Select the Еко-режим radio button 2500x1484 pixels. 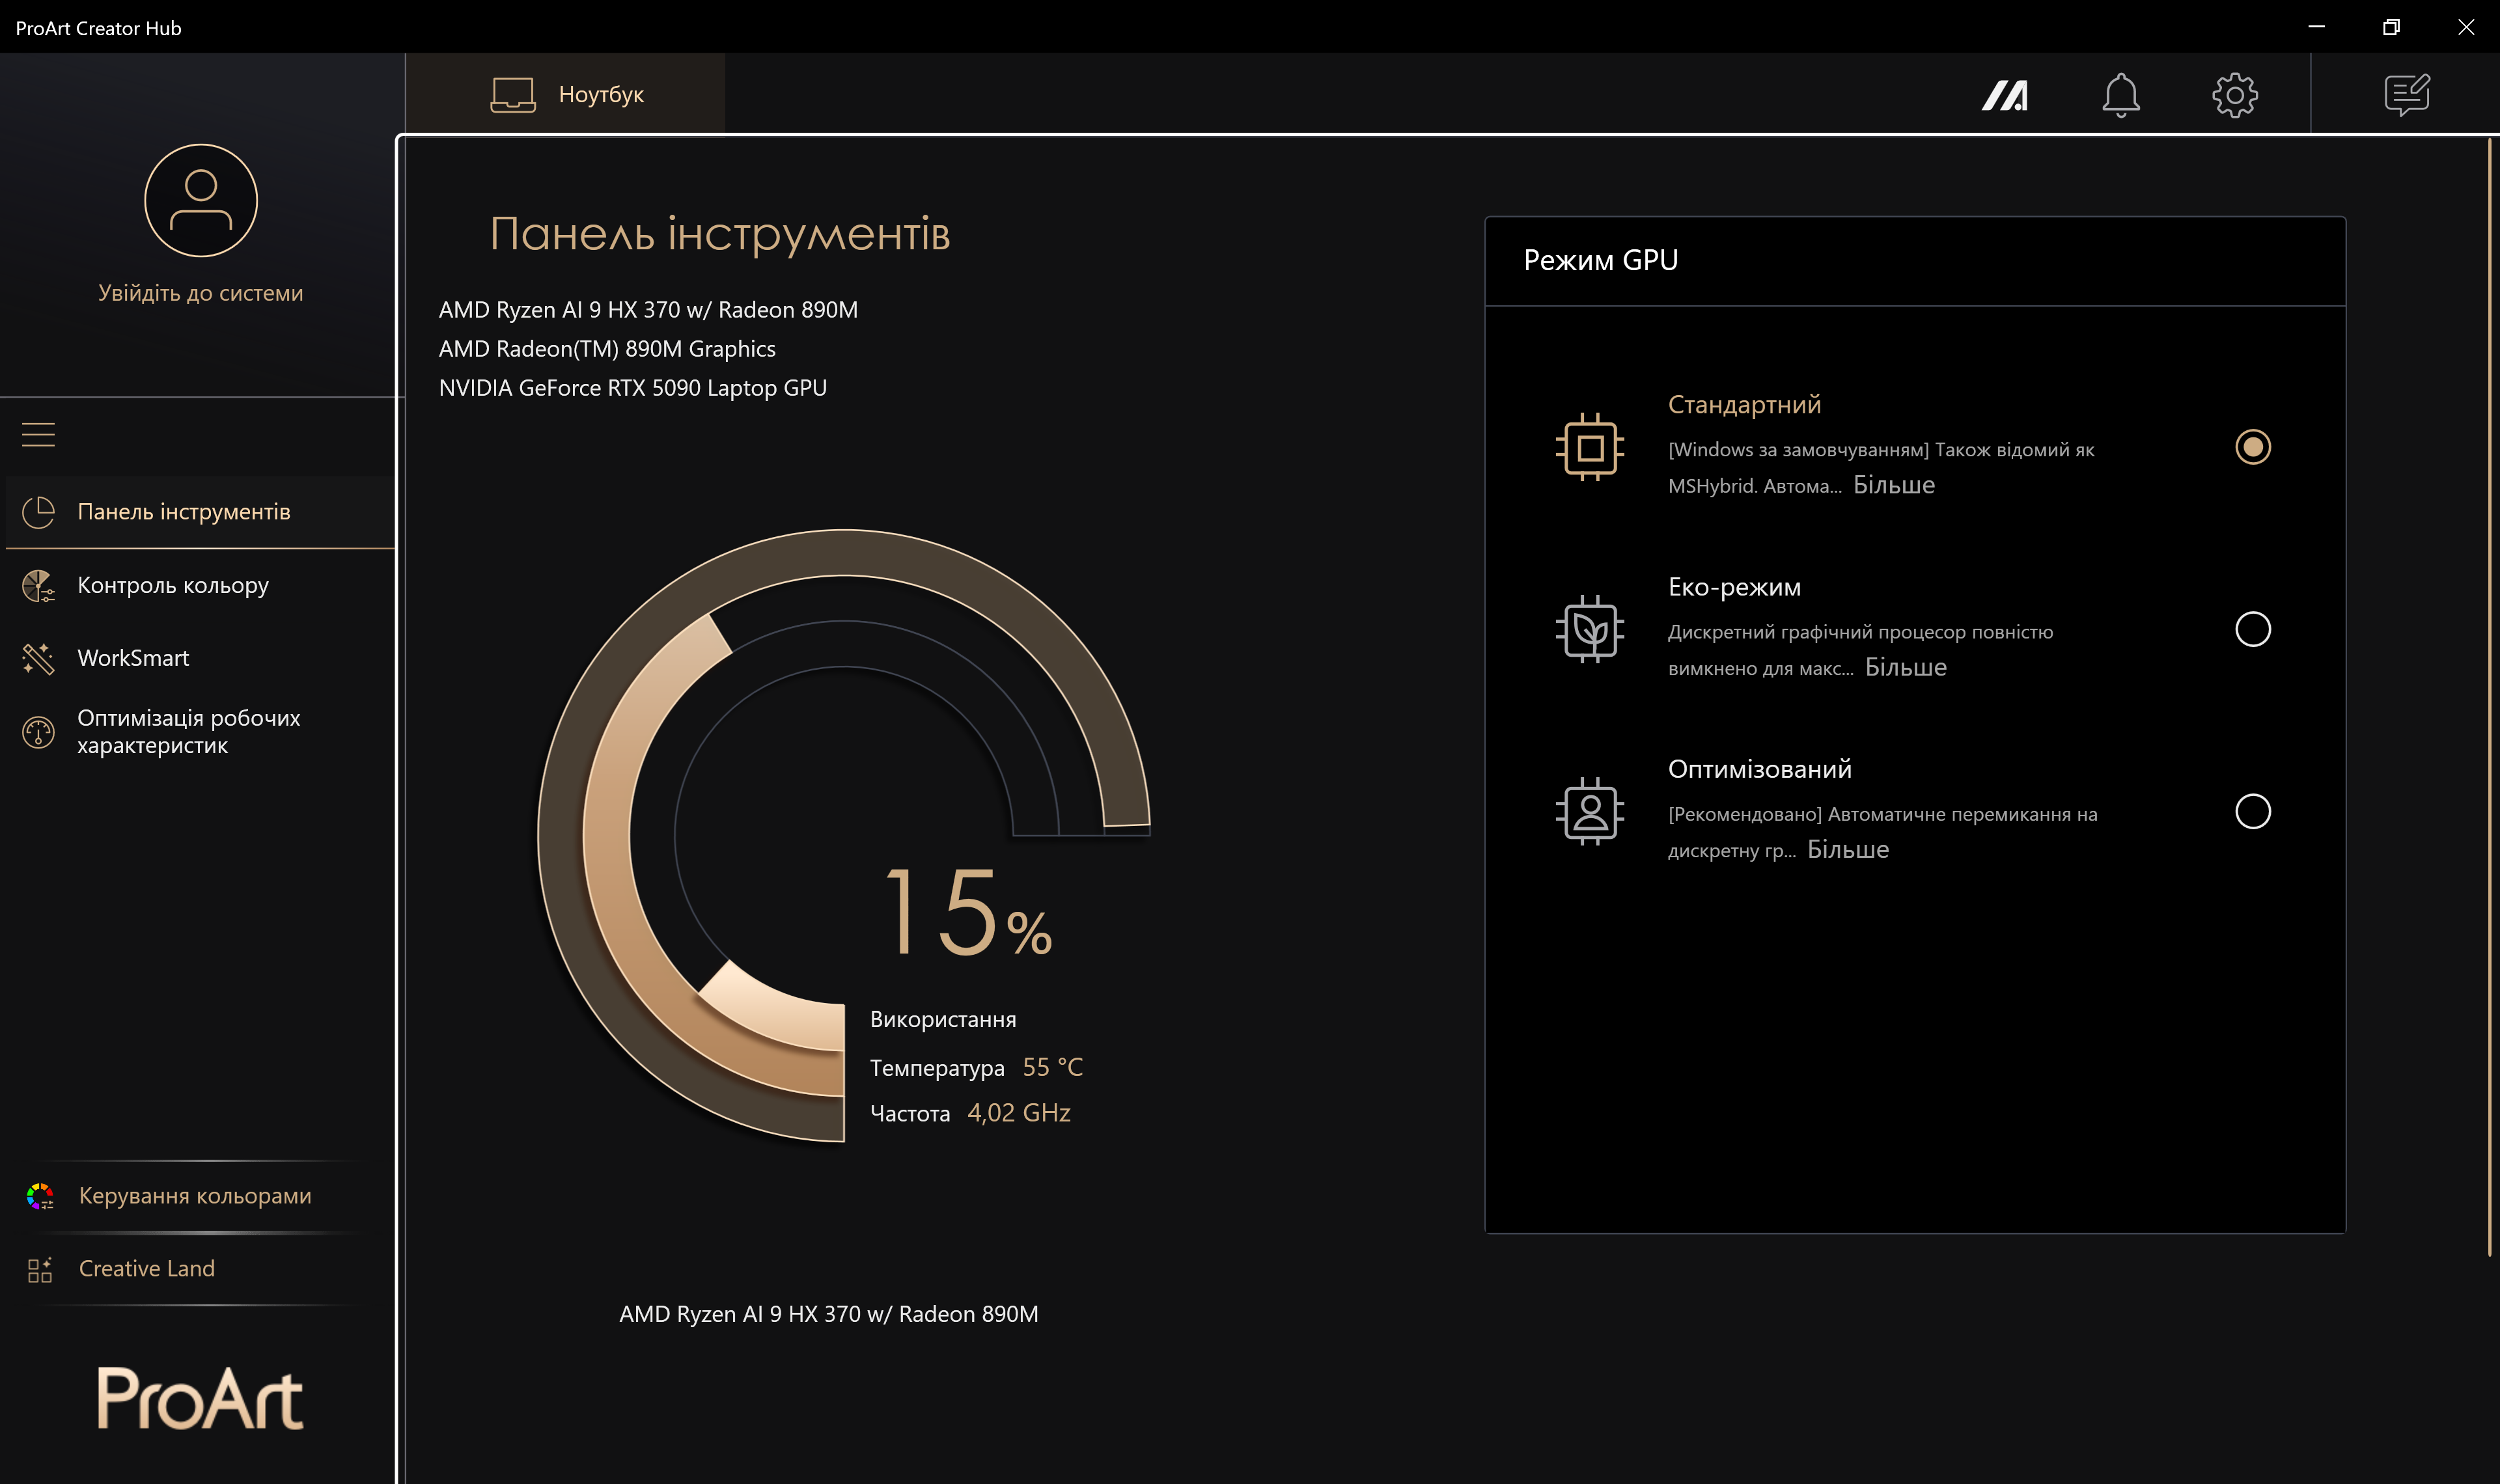click(x=2252, y=629)
